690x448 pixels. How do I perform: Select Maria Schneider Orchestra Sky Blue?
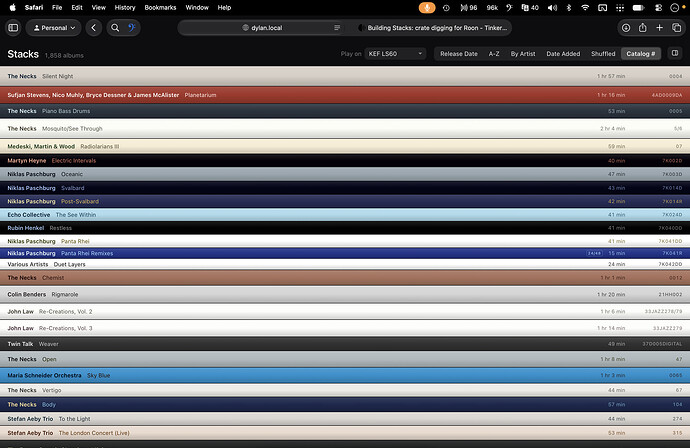(x=345, y=375)
